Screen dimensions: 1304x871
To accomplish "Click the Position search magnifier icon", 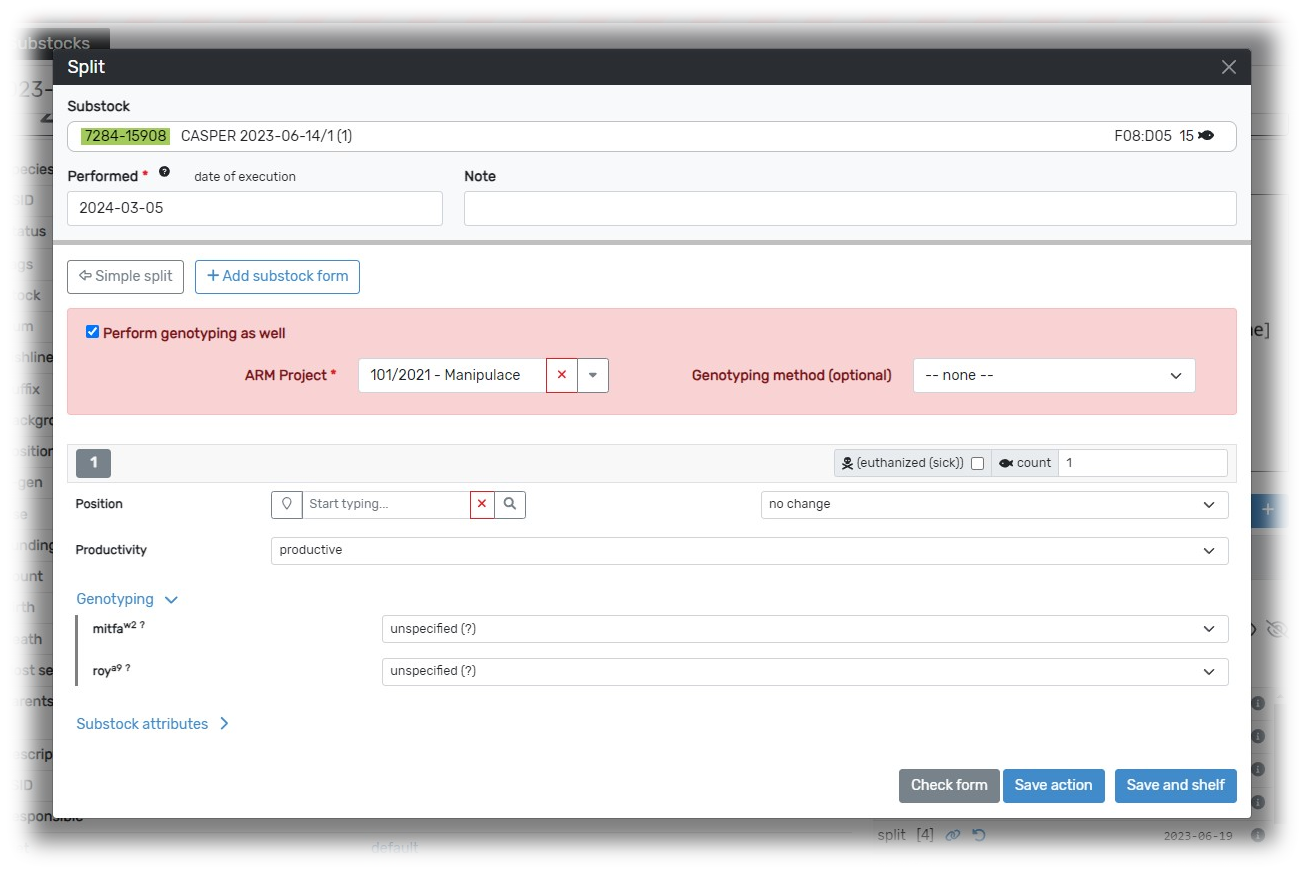I will 510,504.
